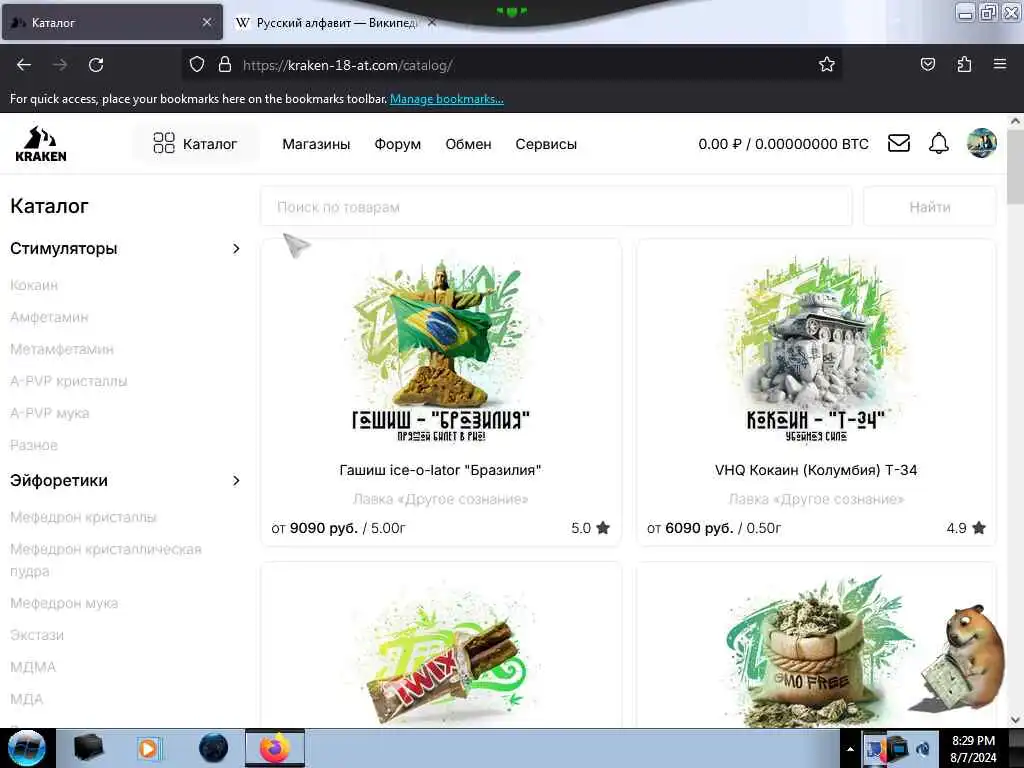Image resolution: width=1024 pixels, height=768 pixels.
Task: Bookmark this page with the star
Action: [827, 65]
